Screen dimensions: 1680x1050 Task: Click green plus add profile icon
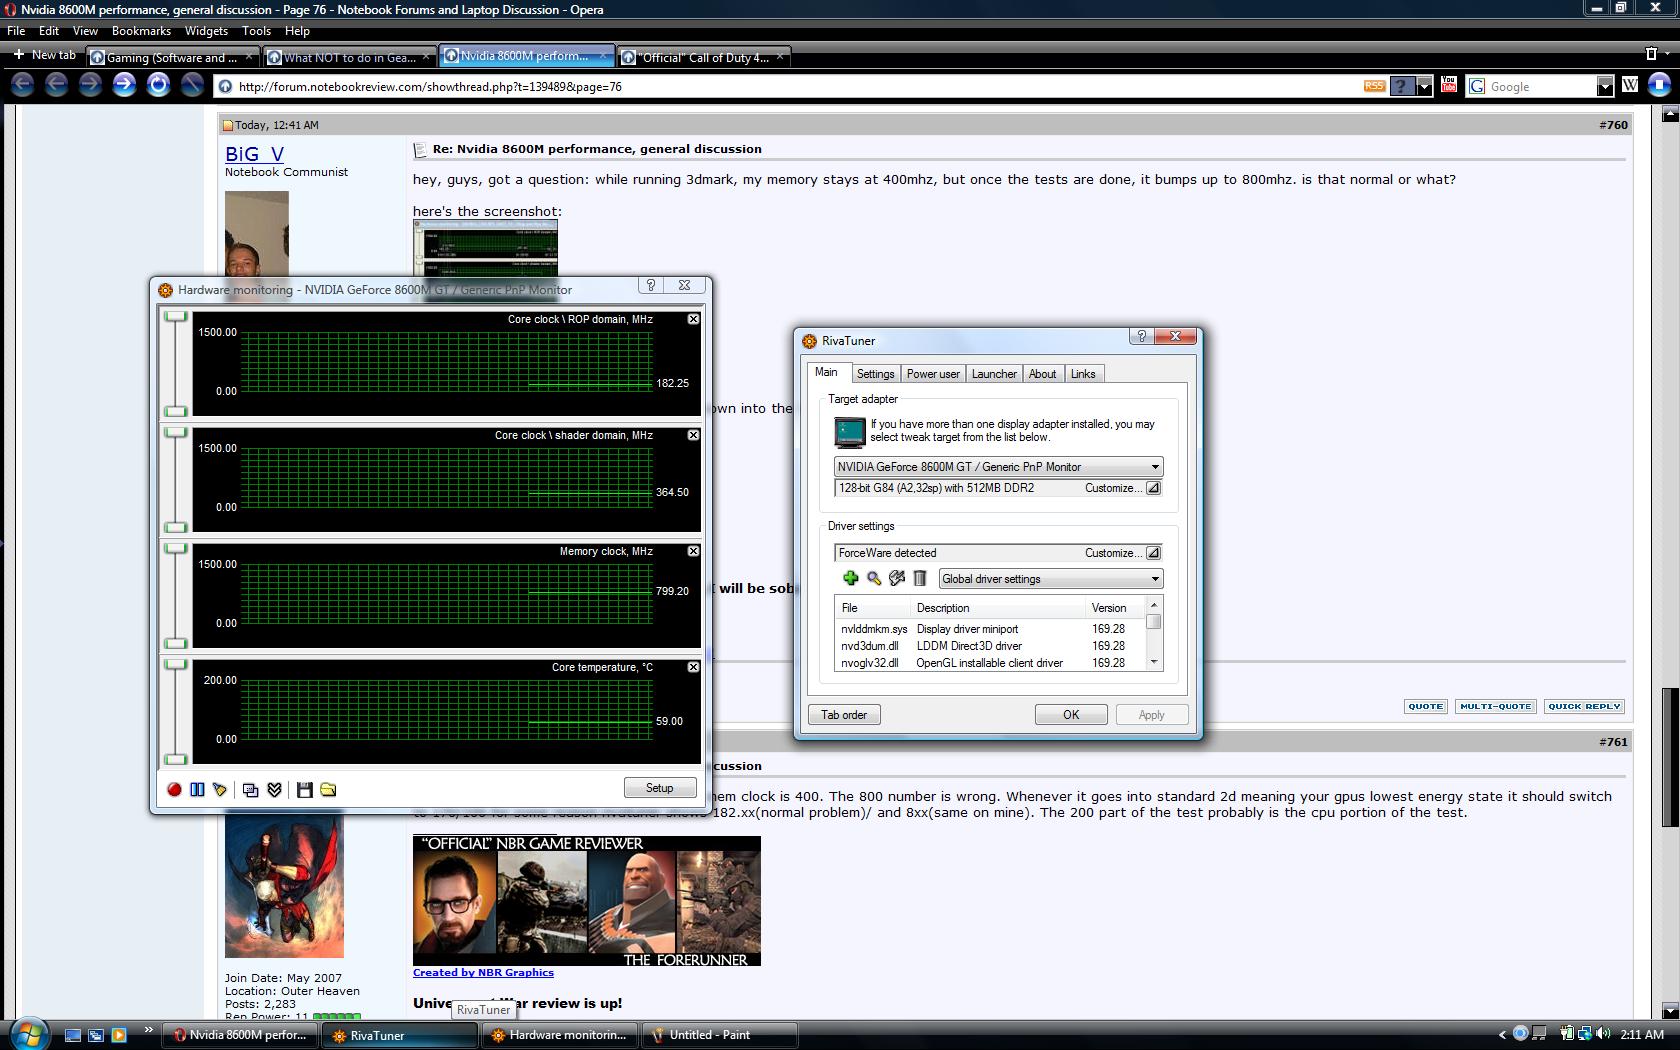click(850, 578)
